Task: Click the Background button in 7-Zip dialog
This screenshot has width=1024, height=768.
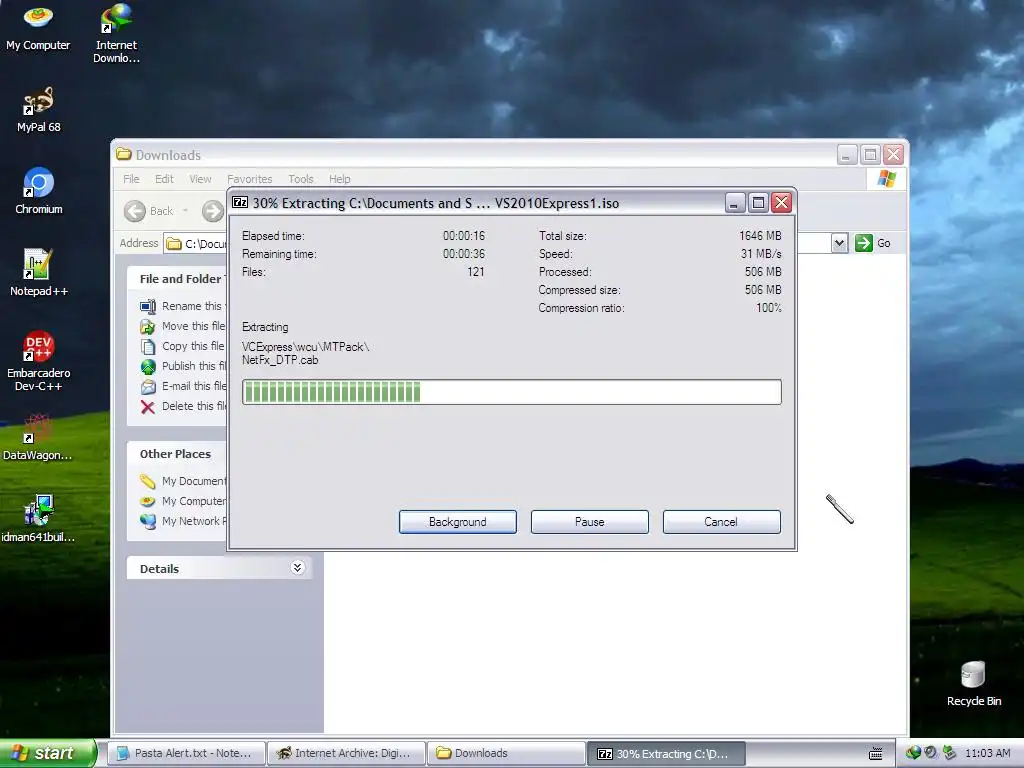Action: click(x=458, y=522)
